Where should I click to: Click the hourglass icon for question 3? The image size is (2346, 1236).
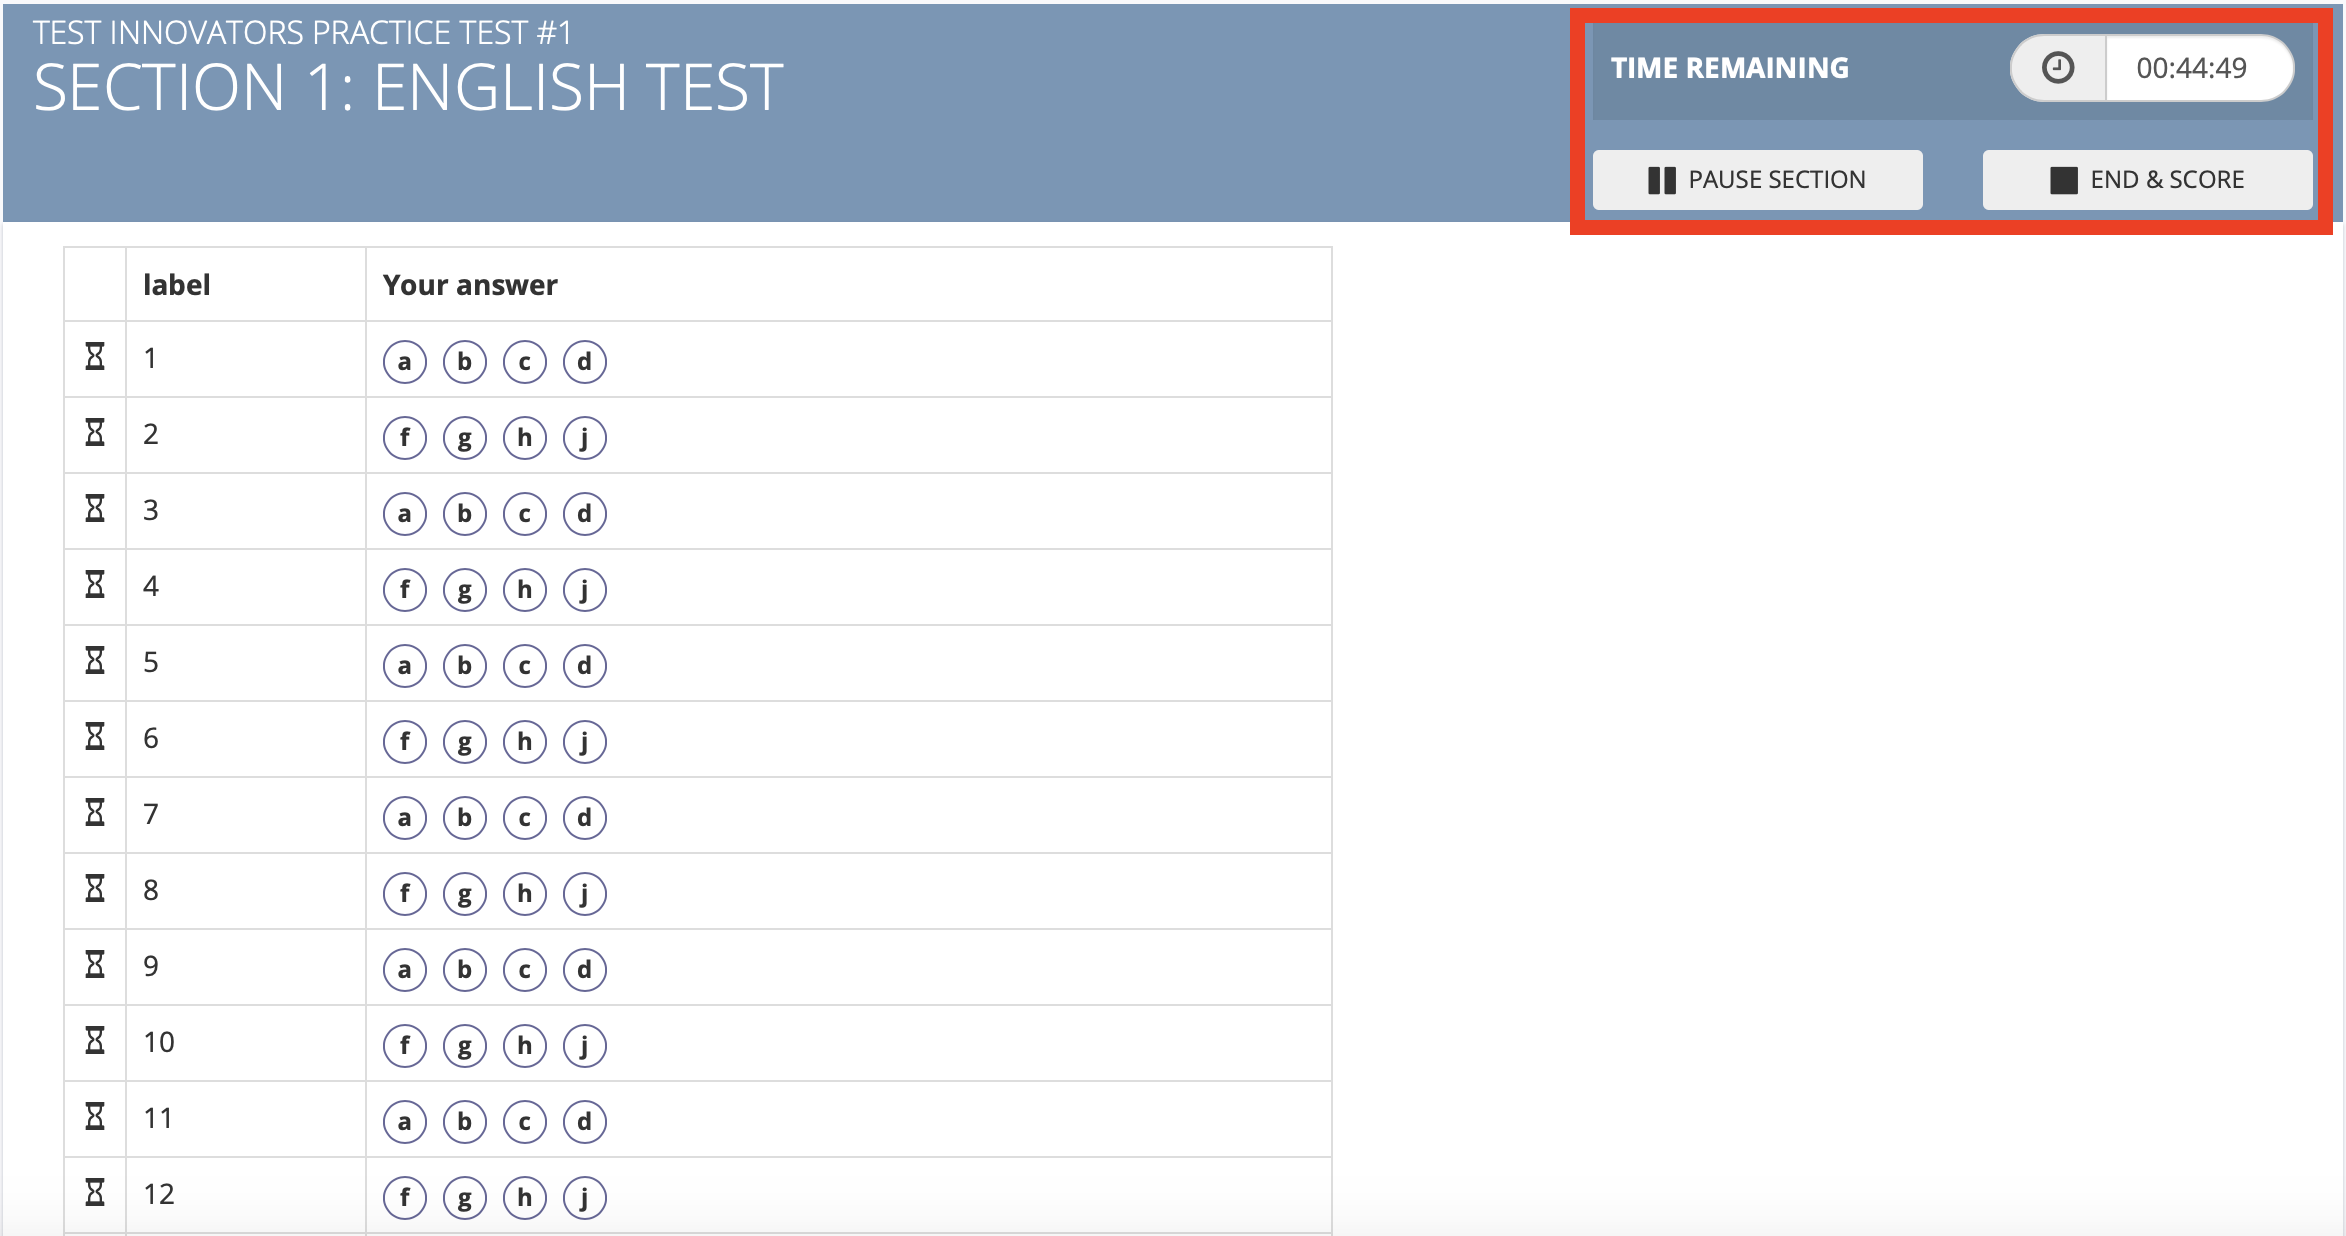click(x=95, y=509)
